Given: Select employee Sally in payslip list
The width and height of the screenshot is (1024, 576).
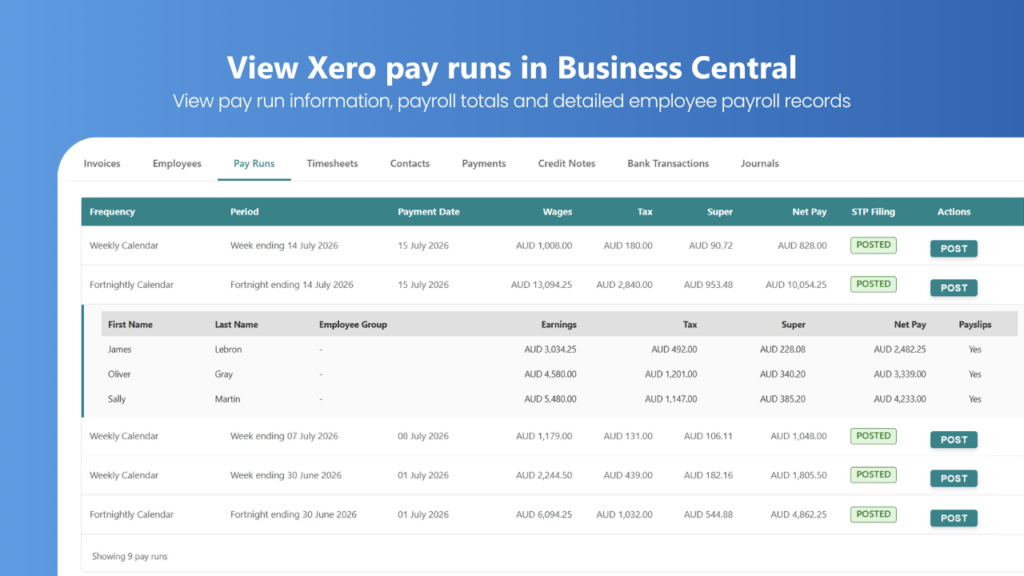Looking at the screenshot, I should (116, 399).
